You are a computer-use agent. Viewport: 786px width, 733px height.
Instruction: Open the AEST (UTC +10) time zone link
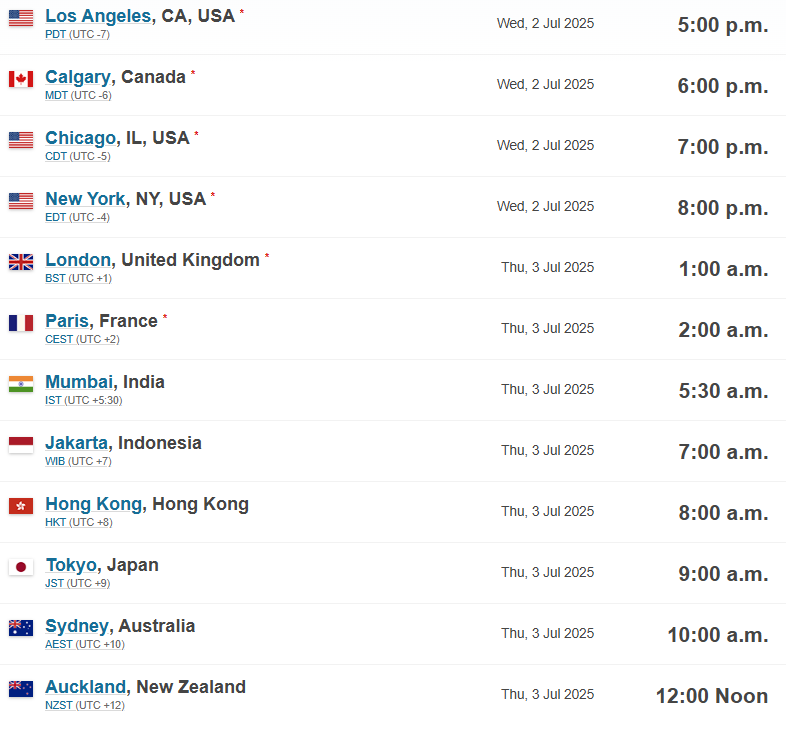pyautogui.click(x=85, y=644)
